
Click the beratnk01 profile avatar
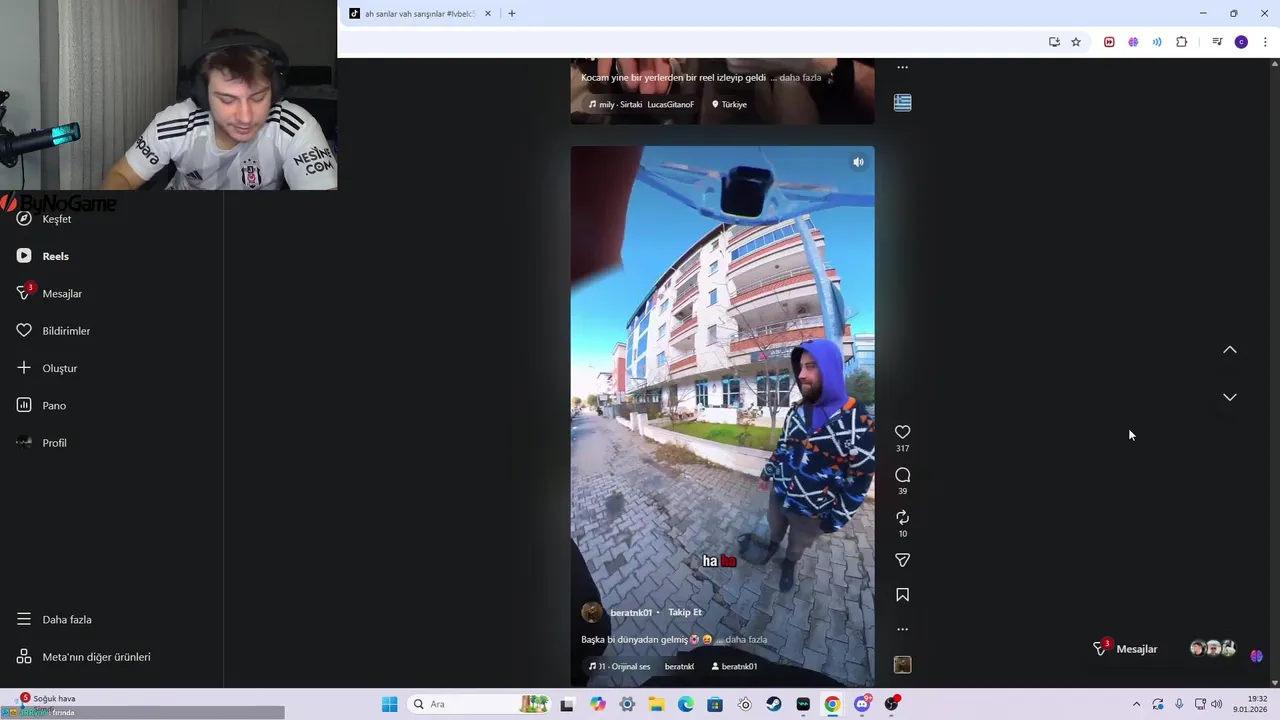click(x=592, y=612)
